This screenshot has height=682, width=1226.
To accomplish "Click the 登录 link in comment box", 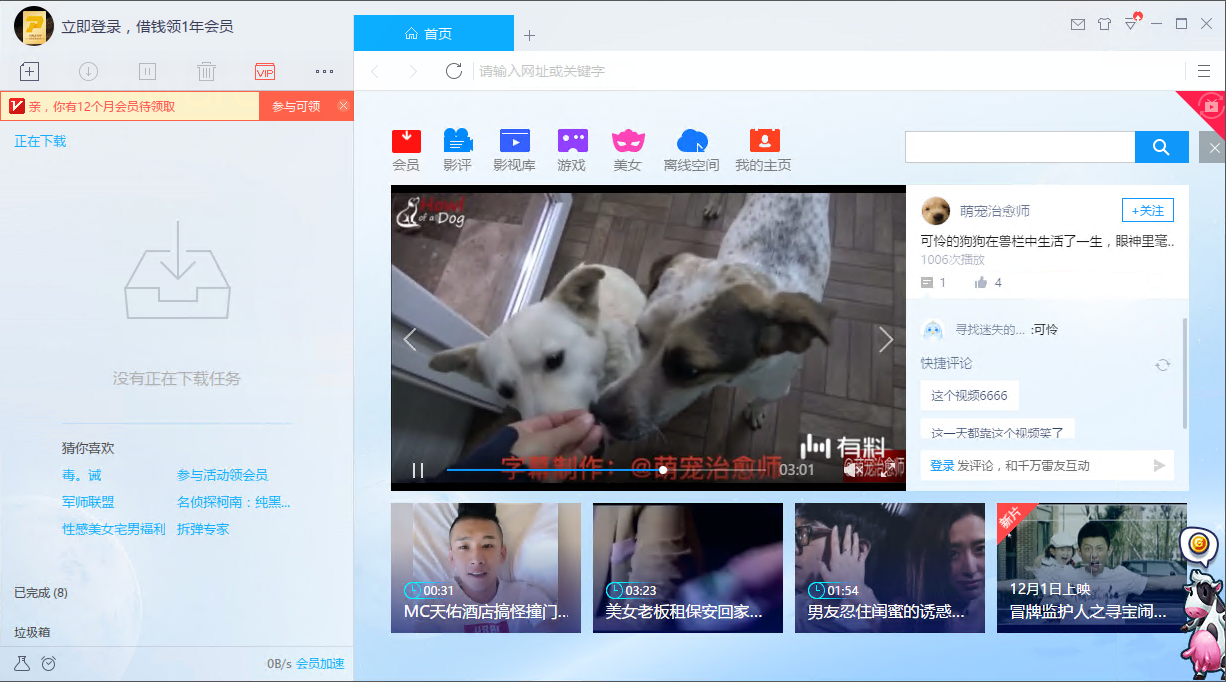I will (942, 466).
